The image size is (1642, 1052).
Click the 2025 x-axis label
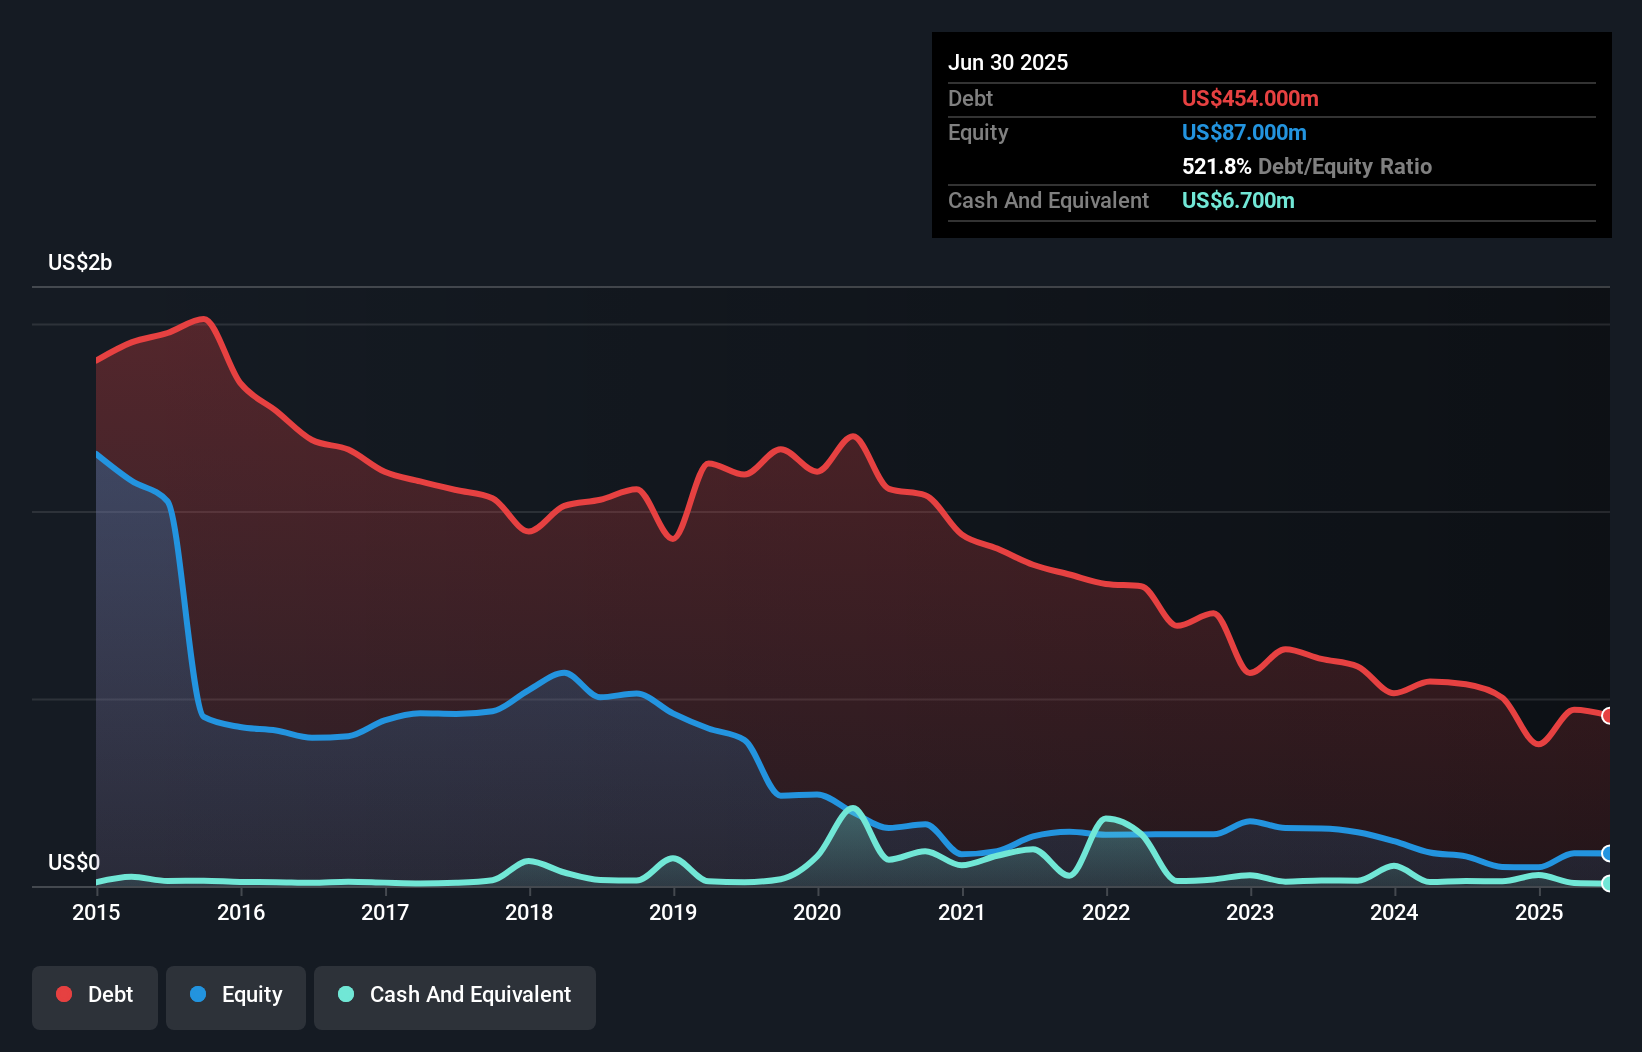(x=1539, y=912)
